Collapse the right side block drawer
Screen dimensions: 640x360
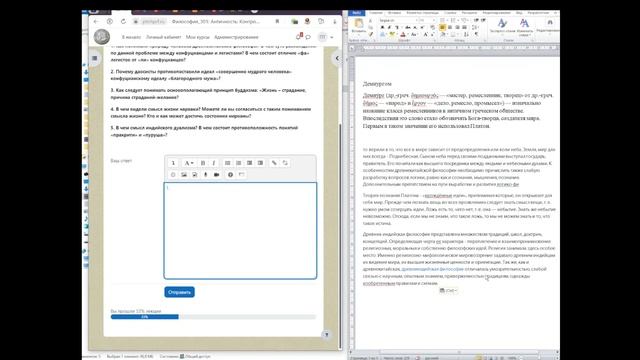click(x=337, y=58)
